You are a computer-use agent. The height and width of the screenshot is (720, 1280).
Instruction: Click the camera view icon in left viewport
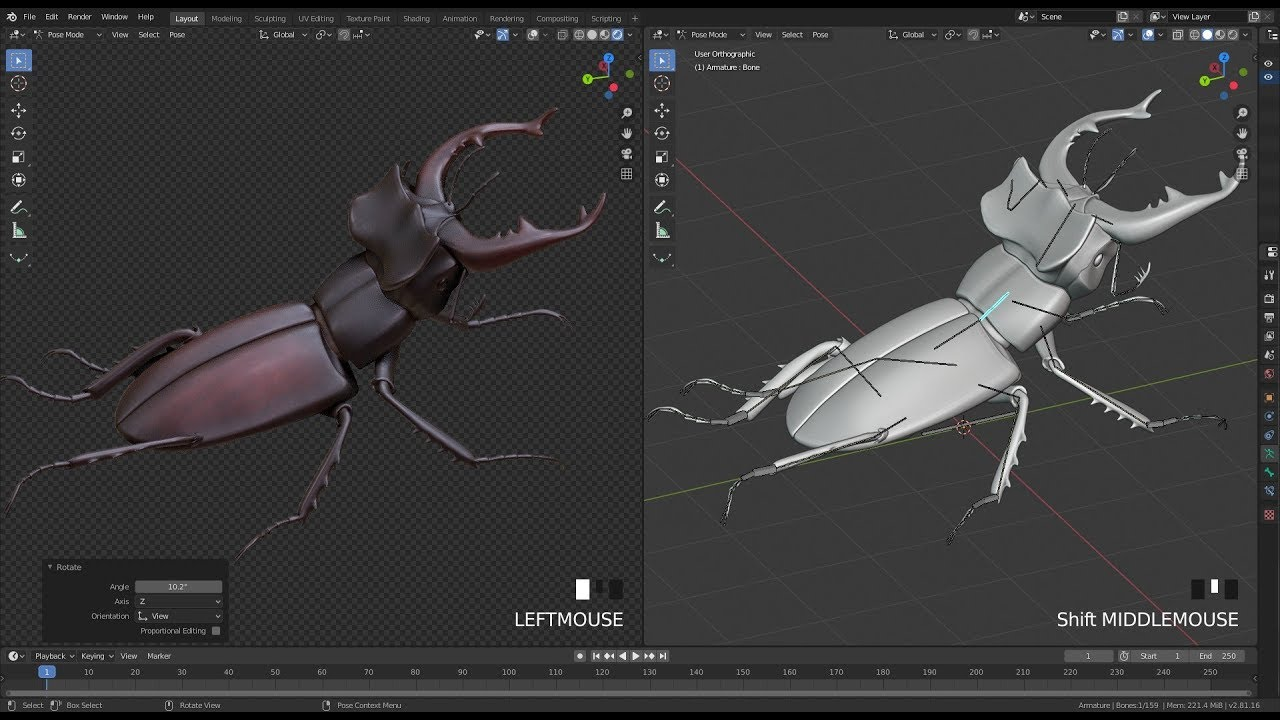[x=627, y=153]
